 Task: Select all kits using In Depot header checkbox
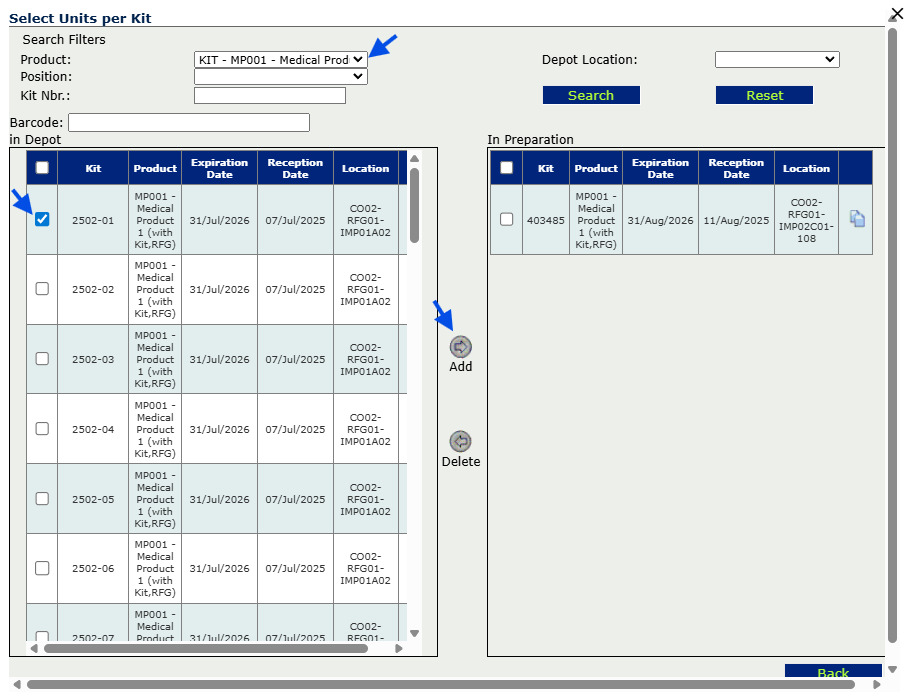coord(42,168)
